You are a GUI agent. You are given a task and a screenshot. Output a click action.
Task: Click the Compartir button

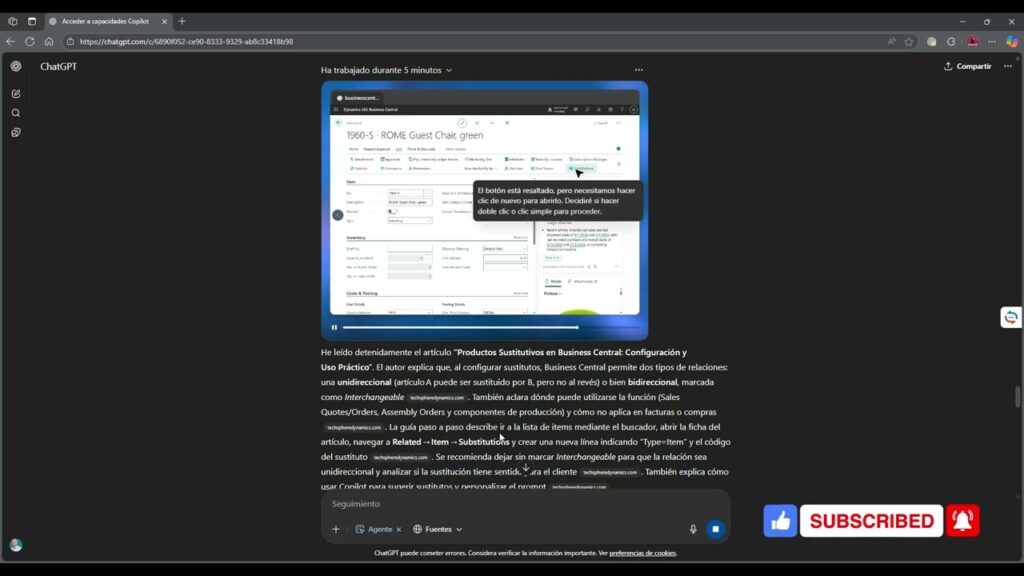tap(967, 67)
